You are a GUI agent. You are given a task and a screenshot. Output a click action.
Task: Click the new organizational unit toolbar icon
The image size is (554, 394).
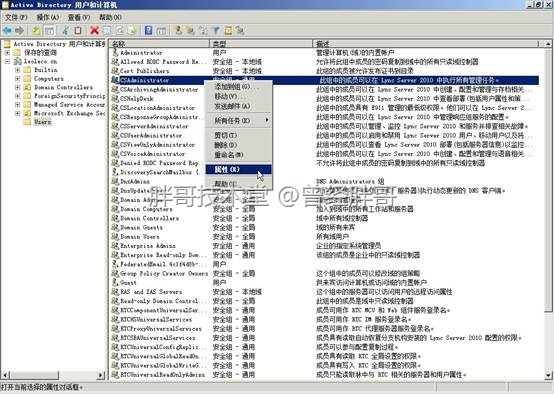point(204,31)
